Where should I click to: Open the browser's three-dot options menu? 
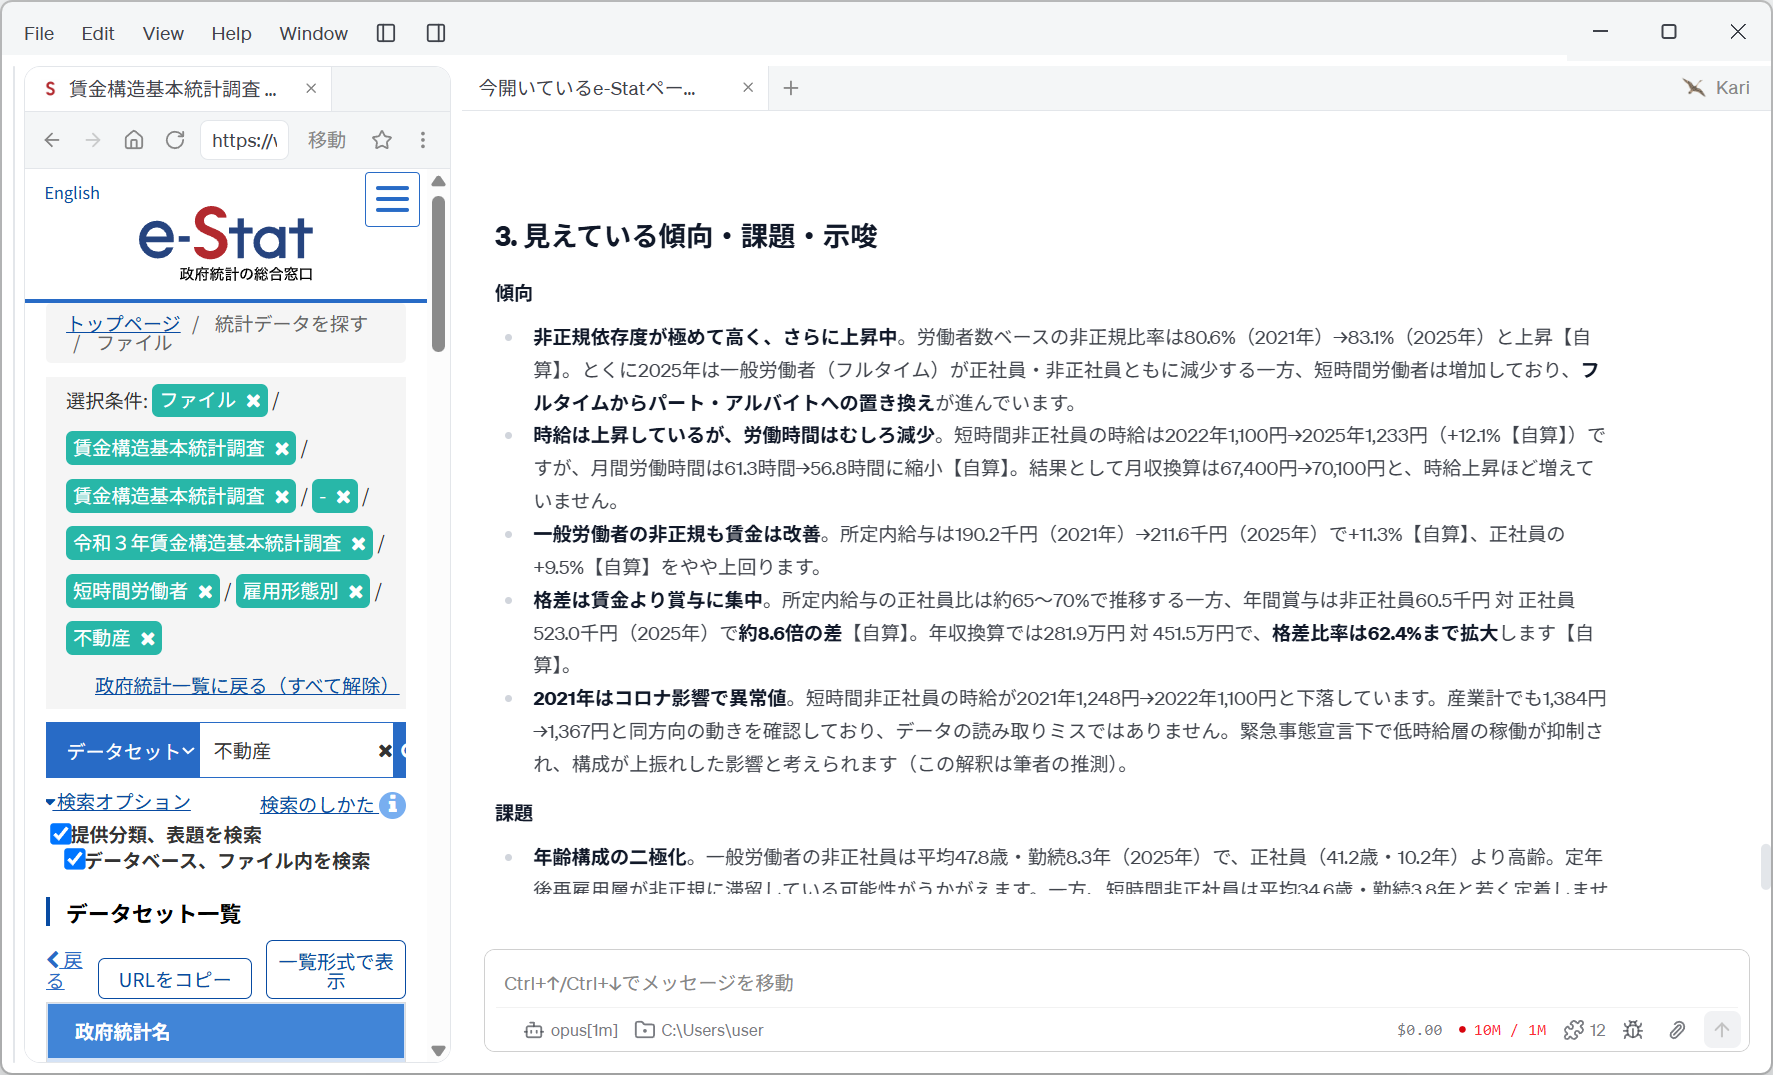coord(423,140)
